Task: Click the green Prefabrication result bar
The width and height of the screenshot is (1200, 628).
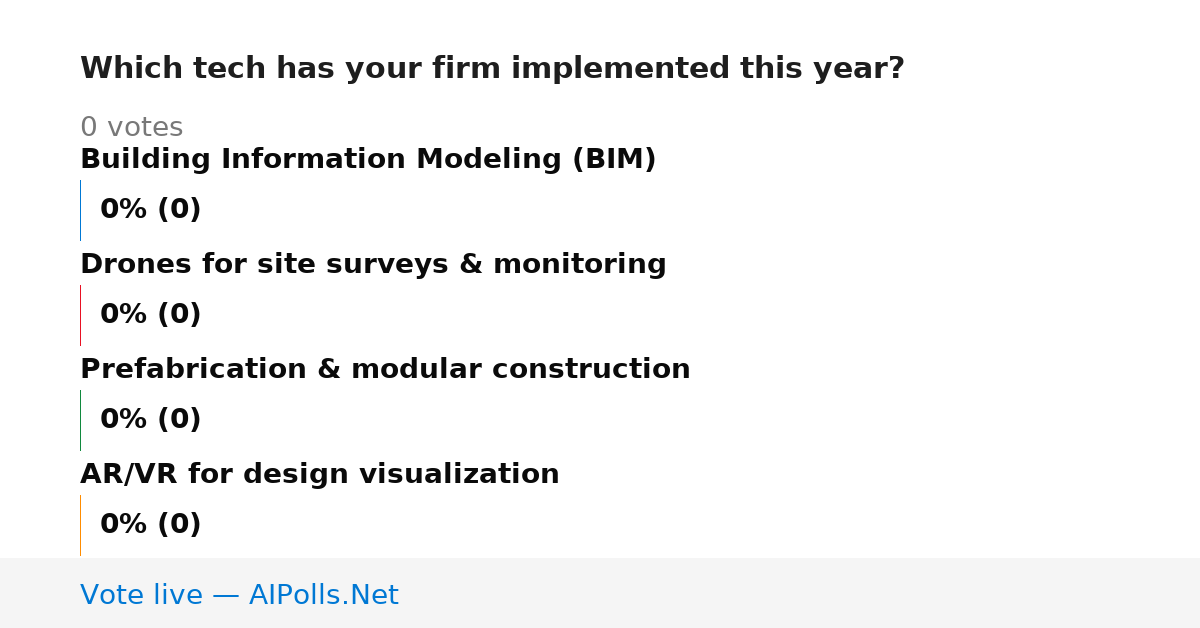Action: click(x=80, y=420)
